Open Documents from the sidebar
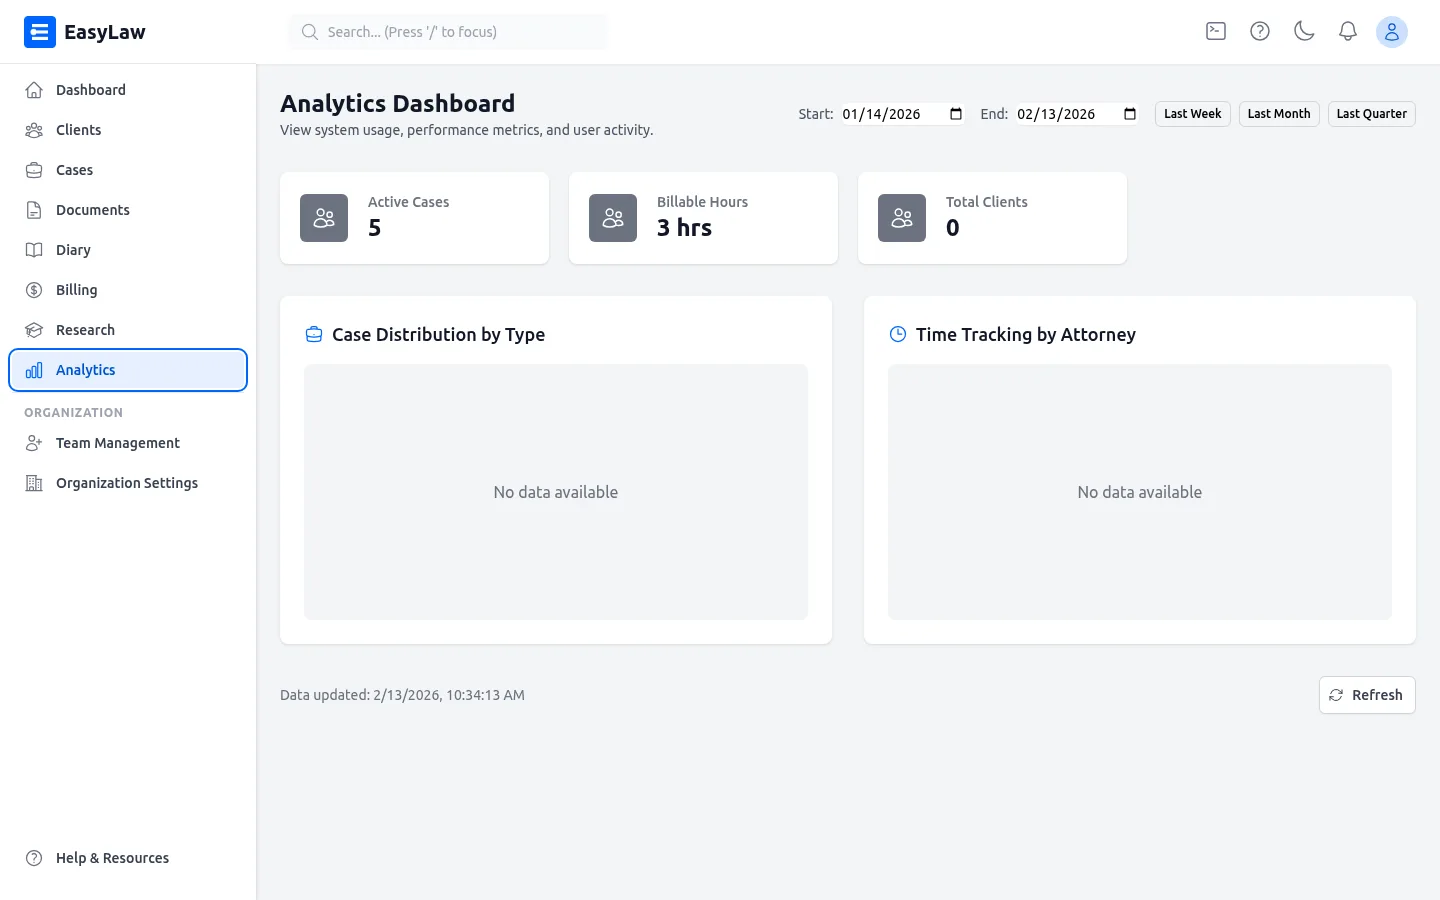This screenshot has height=900, width=1440. [92, 210]
